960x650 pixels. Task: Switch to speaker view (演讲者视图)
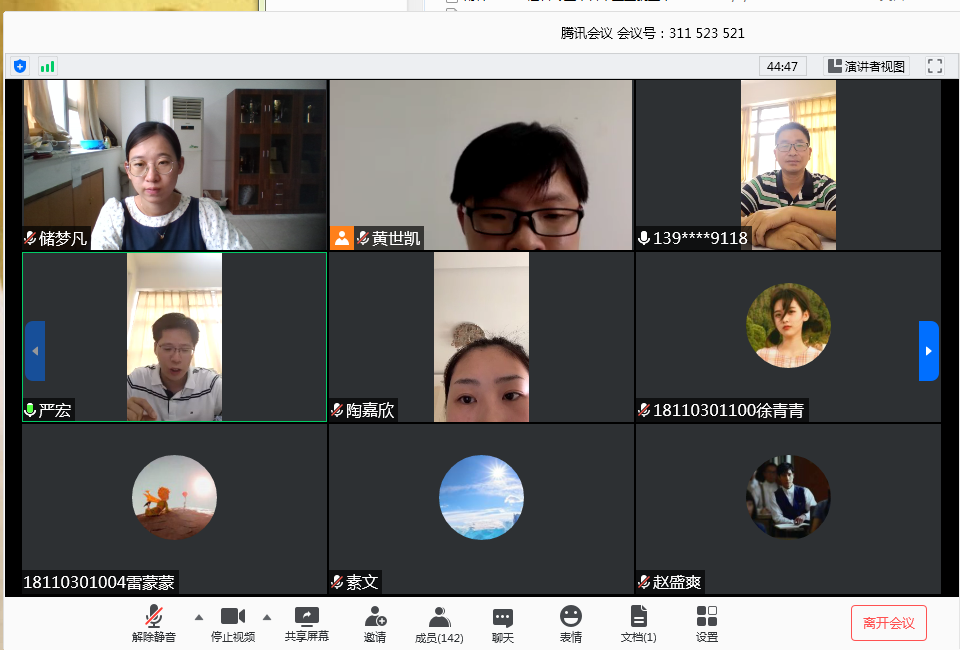click(x=865, y=66)
